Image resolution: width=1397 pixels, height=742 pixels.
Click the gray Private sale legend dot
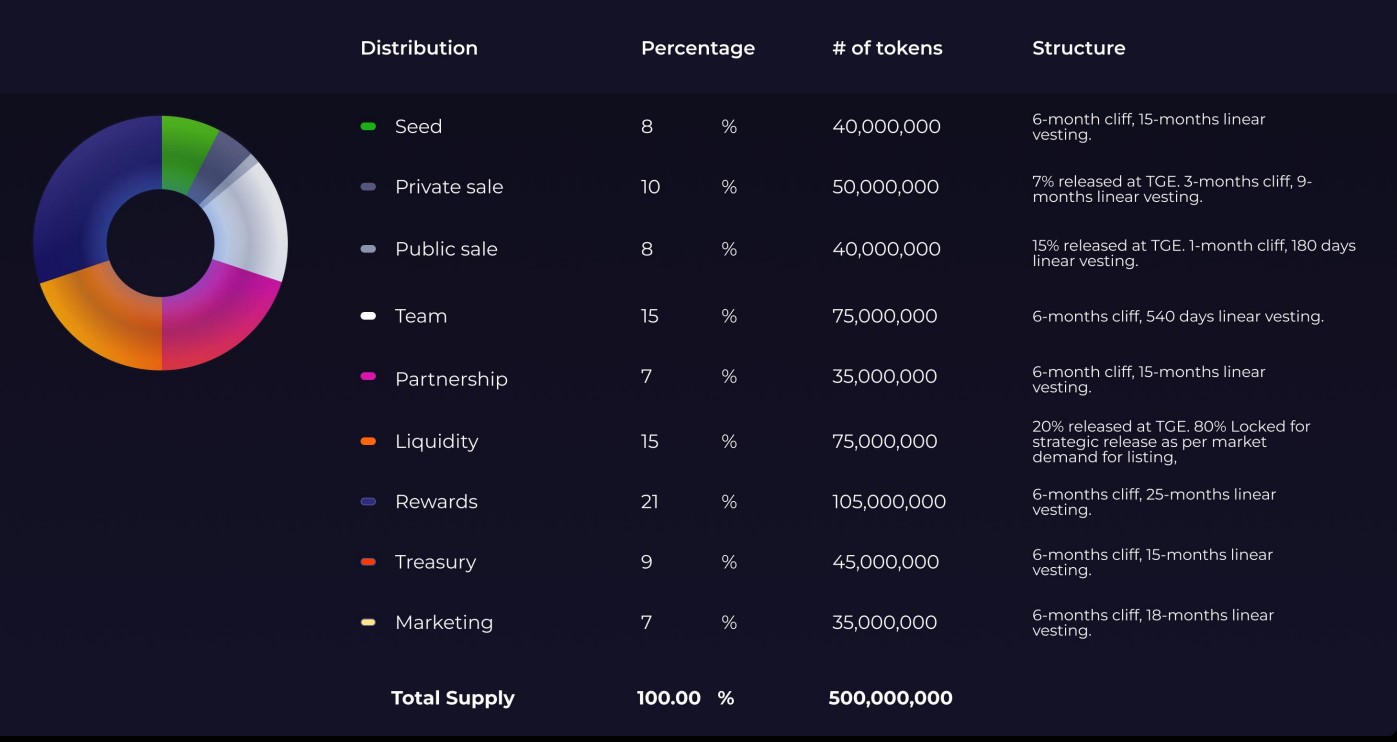tap(369, 187)
